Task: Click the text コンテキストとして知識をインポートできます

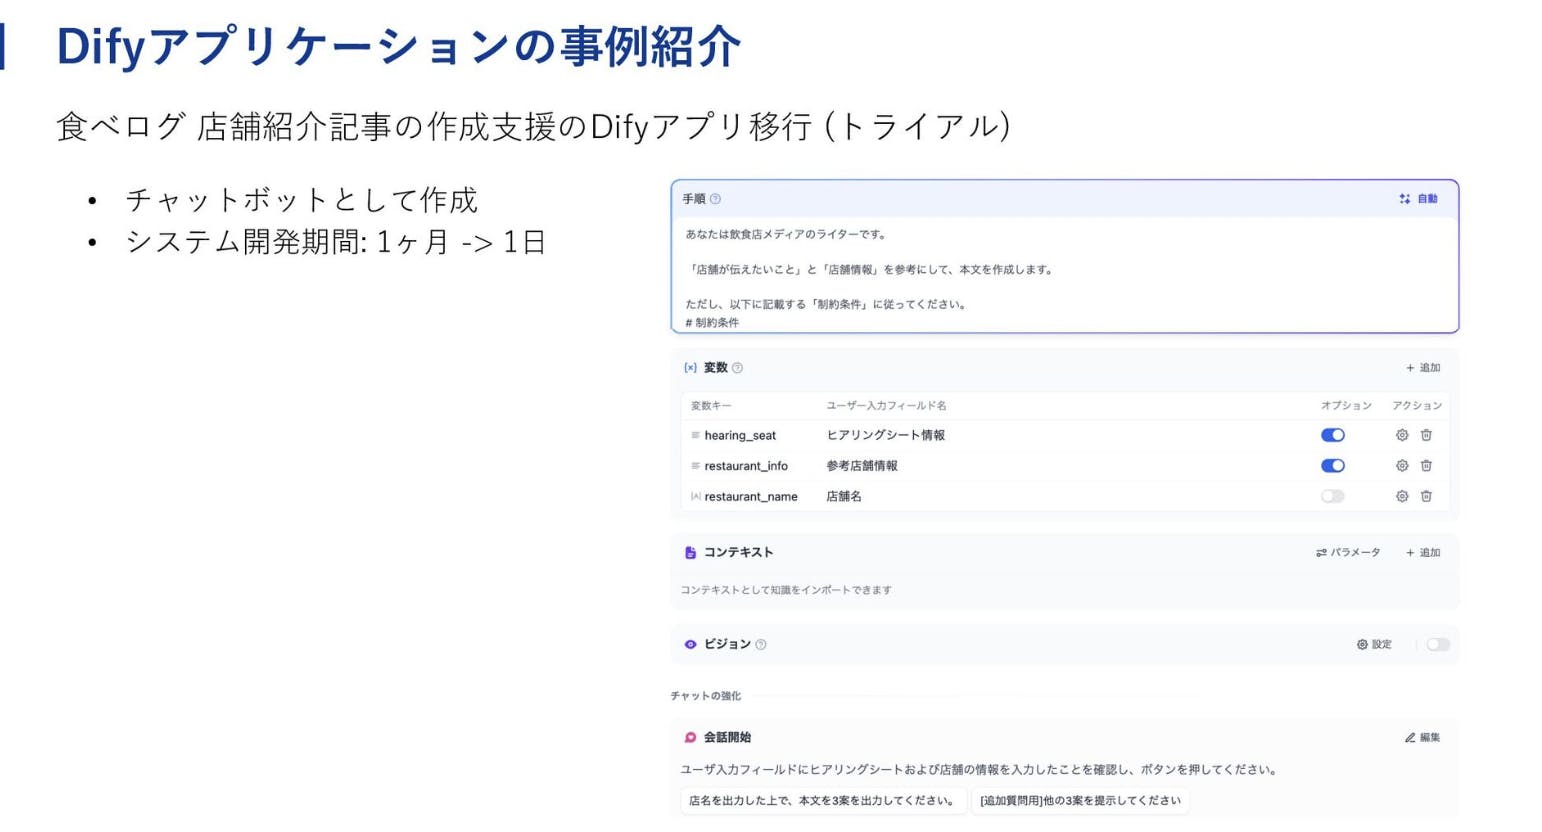Action: pos(786,590)
